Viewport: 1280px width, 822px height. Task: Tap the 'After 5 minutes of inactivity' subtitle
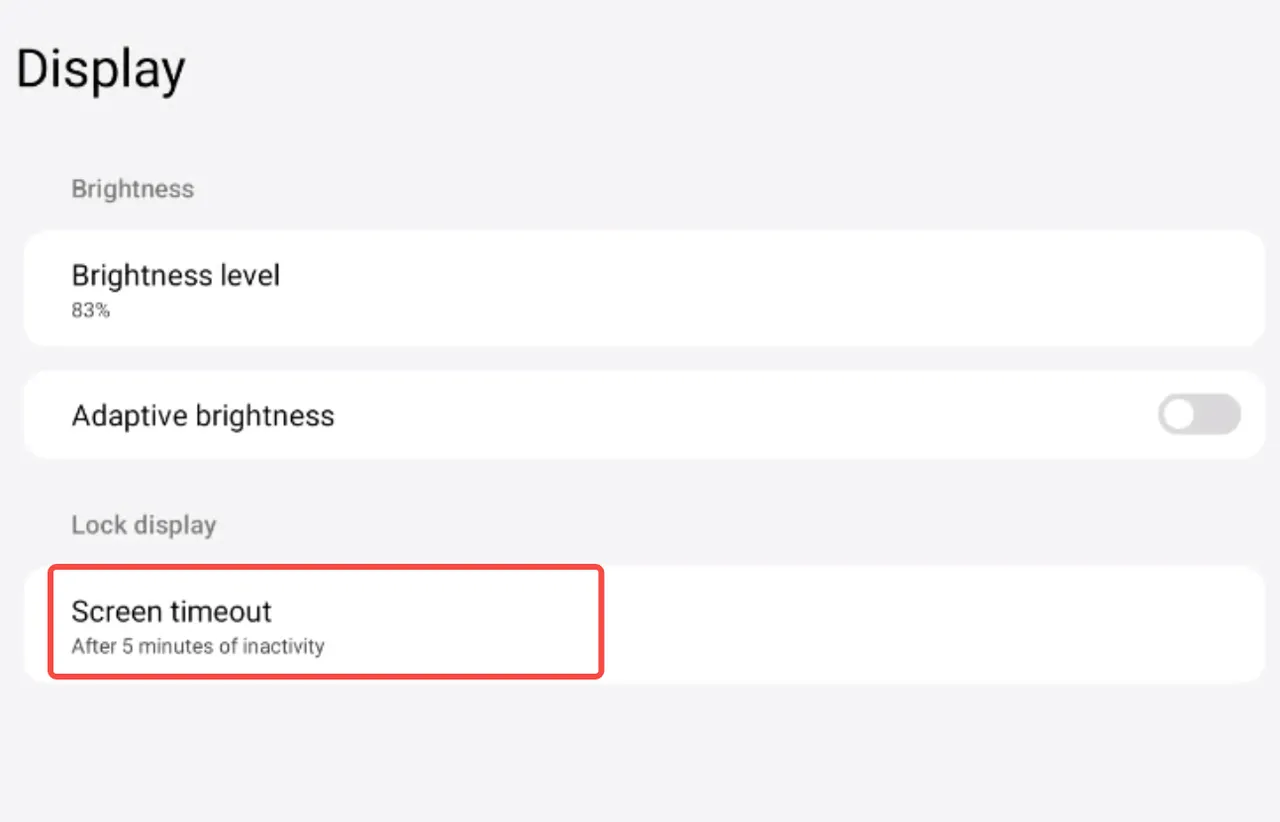pos(197,646)
